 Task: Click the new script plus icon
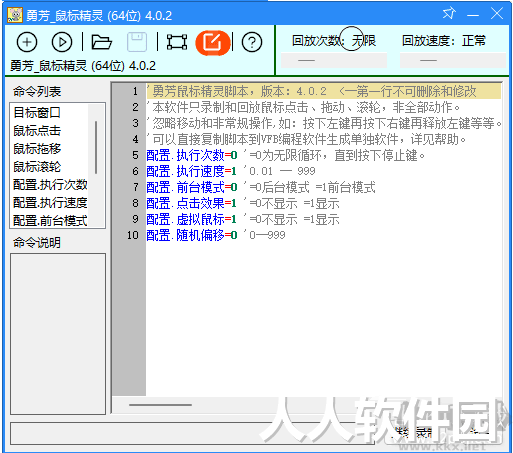click(x=27, y=42)
